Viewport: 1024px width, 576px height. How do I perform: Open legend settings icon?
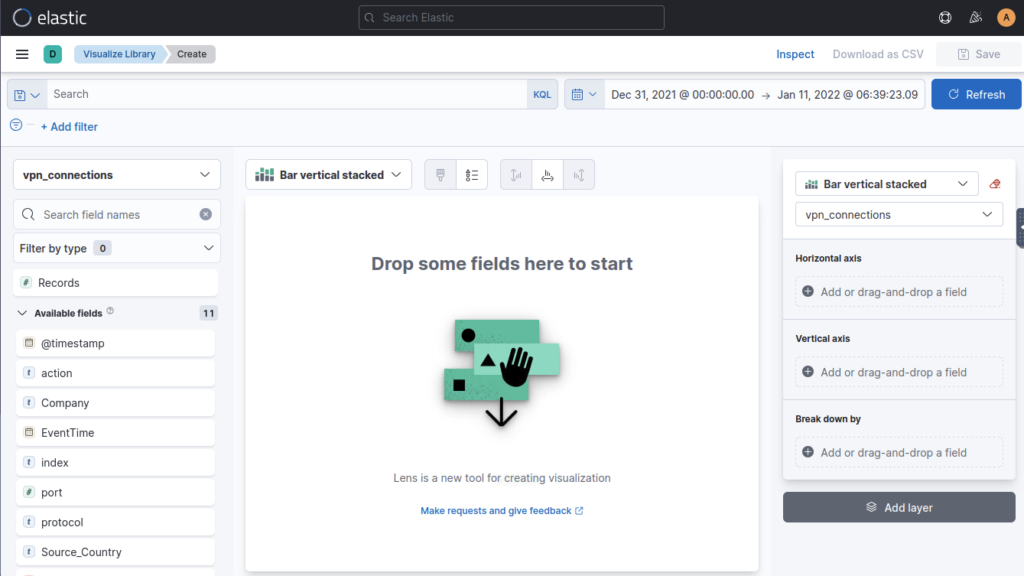pyautogui.click(x=472, y=175)
